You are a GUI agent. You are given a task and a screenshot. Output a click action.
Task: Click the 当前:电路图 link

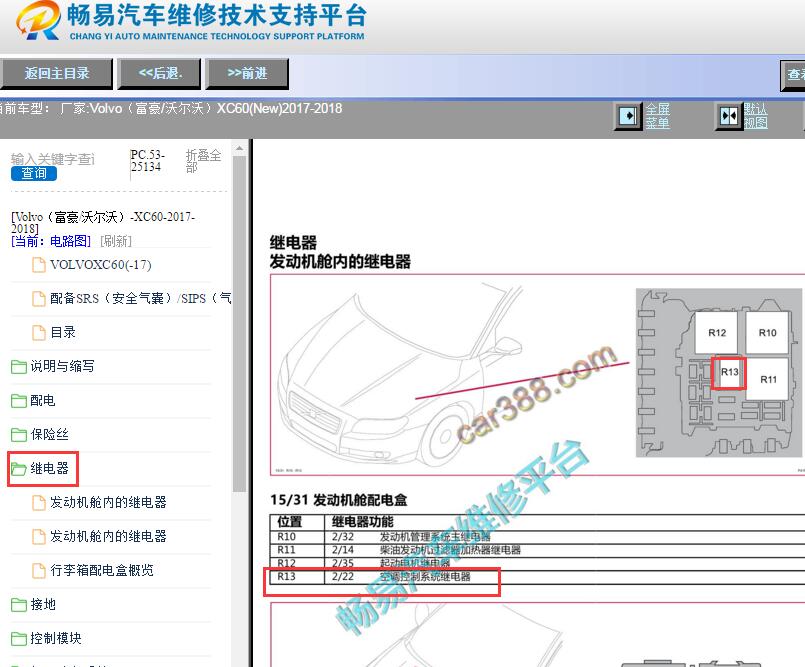[51, 241]
